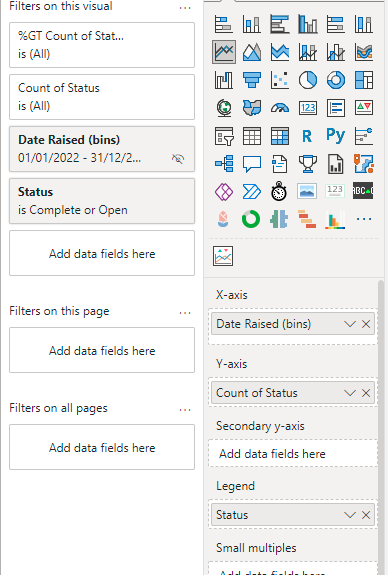The width and height of the screenshot is (388, 575).
Task: Open Filters on all pages more options
Action: point(185,410)
